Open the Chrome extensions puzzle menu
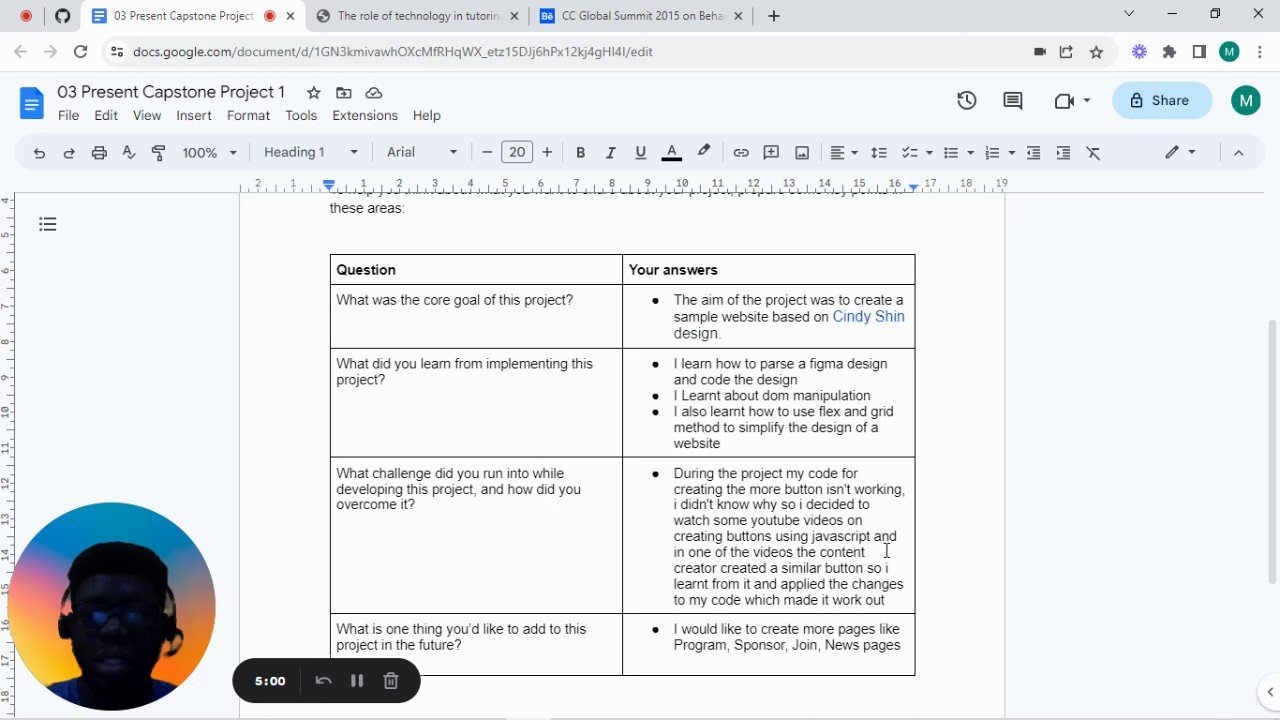The height and width of the screenshot is (720, 1280). point(1169,52)
